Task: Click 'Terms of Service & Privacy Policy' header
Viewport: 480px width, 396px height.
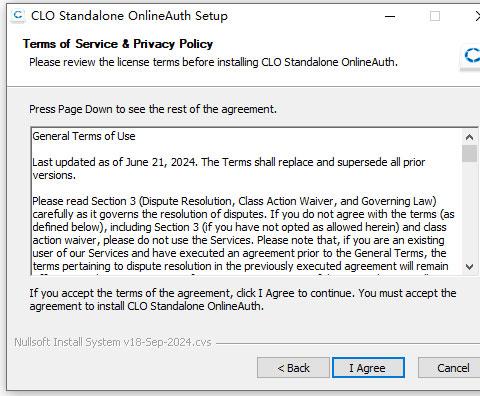Action: click(x=118, y=44)
